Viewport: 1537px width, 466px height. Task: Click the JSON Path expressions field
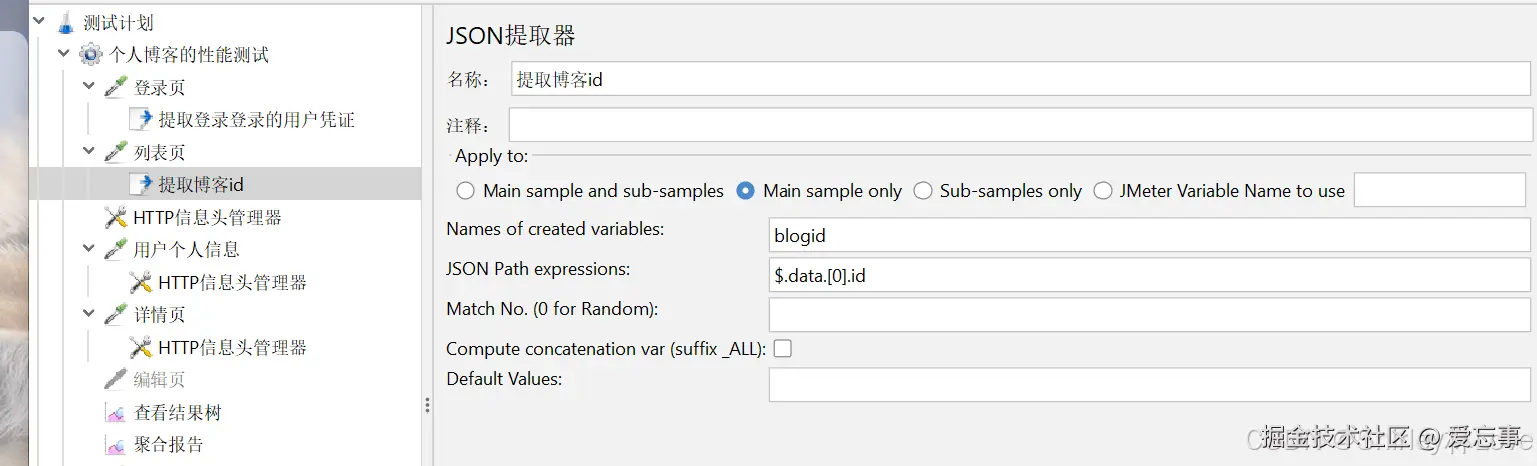coord(1149,276)
